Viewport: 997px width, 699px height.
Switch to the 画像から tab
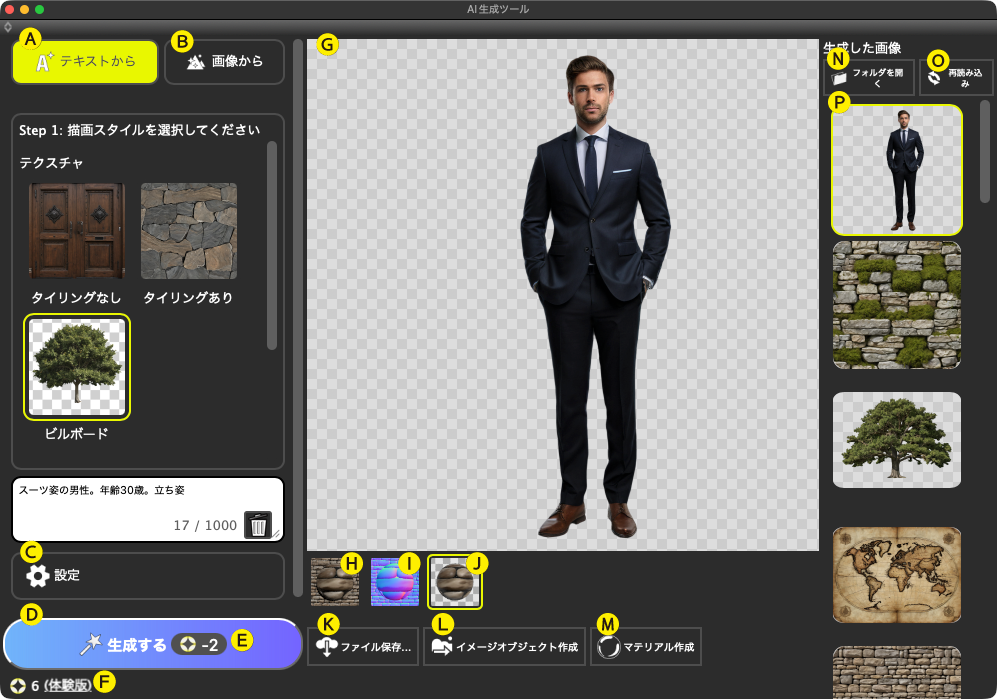tap(224, 62)
